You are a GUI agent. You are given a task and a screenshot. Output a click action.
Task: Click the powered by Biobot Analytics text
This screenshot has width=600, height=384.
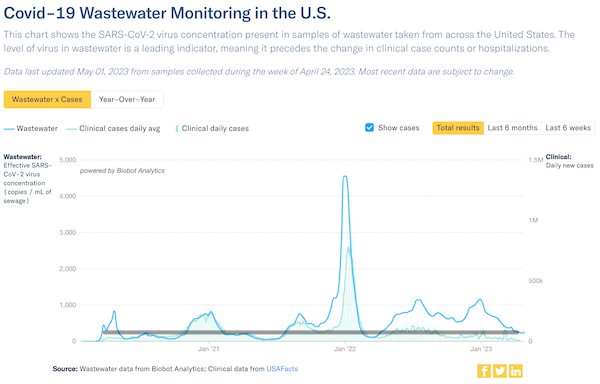click(122, 171)
